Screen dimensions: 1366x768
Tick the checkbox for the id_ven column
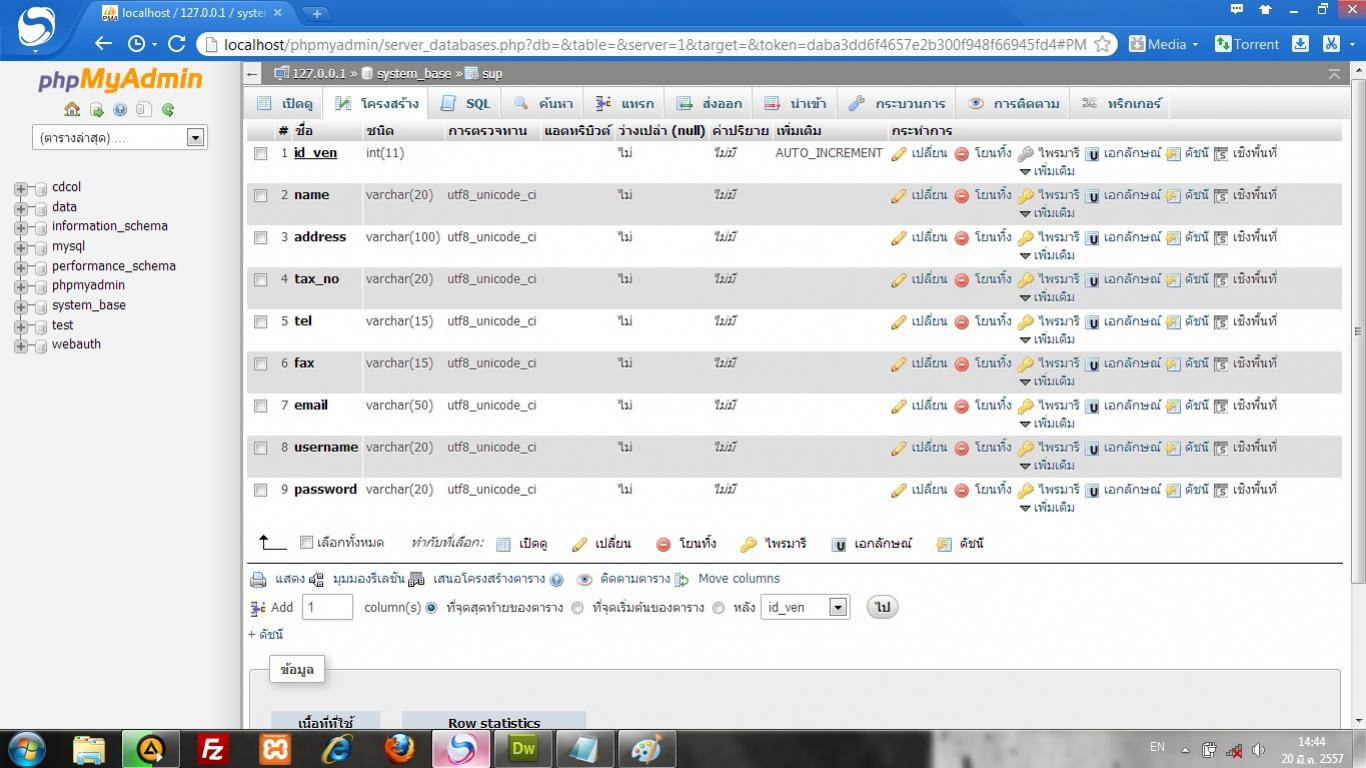pyautogui.click(x=261, y=154)
